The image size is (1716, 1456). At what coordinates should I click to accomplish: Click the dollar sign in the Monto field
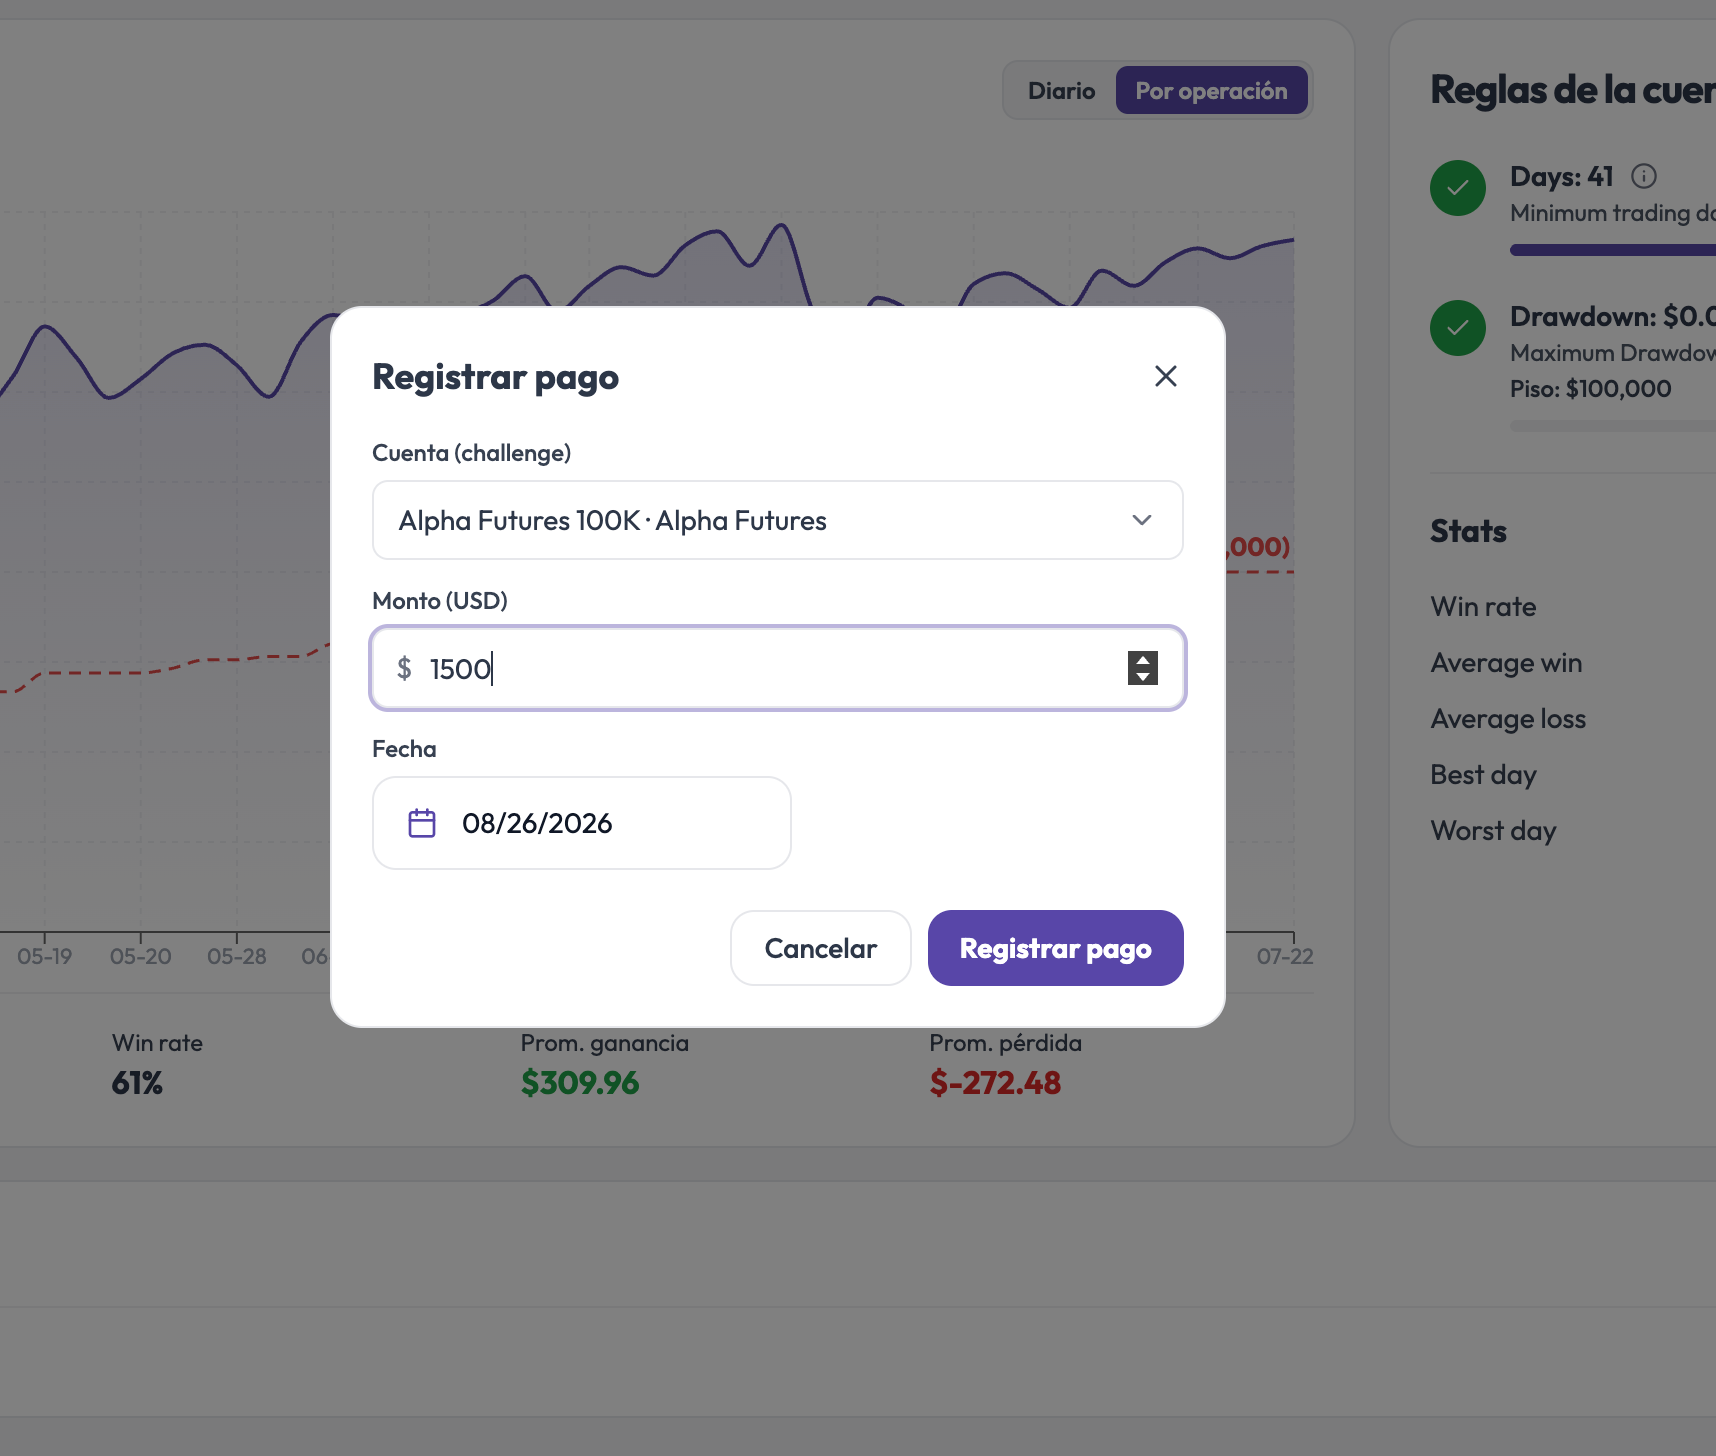[x=404, y=668]
